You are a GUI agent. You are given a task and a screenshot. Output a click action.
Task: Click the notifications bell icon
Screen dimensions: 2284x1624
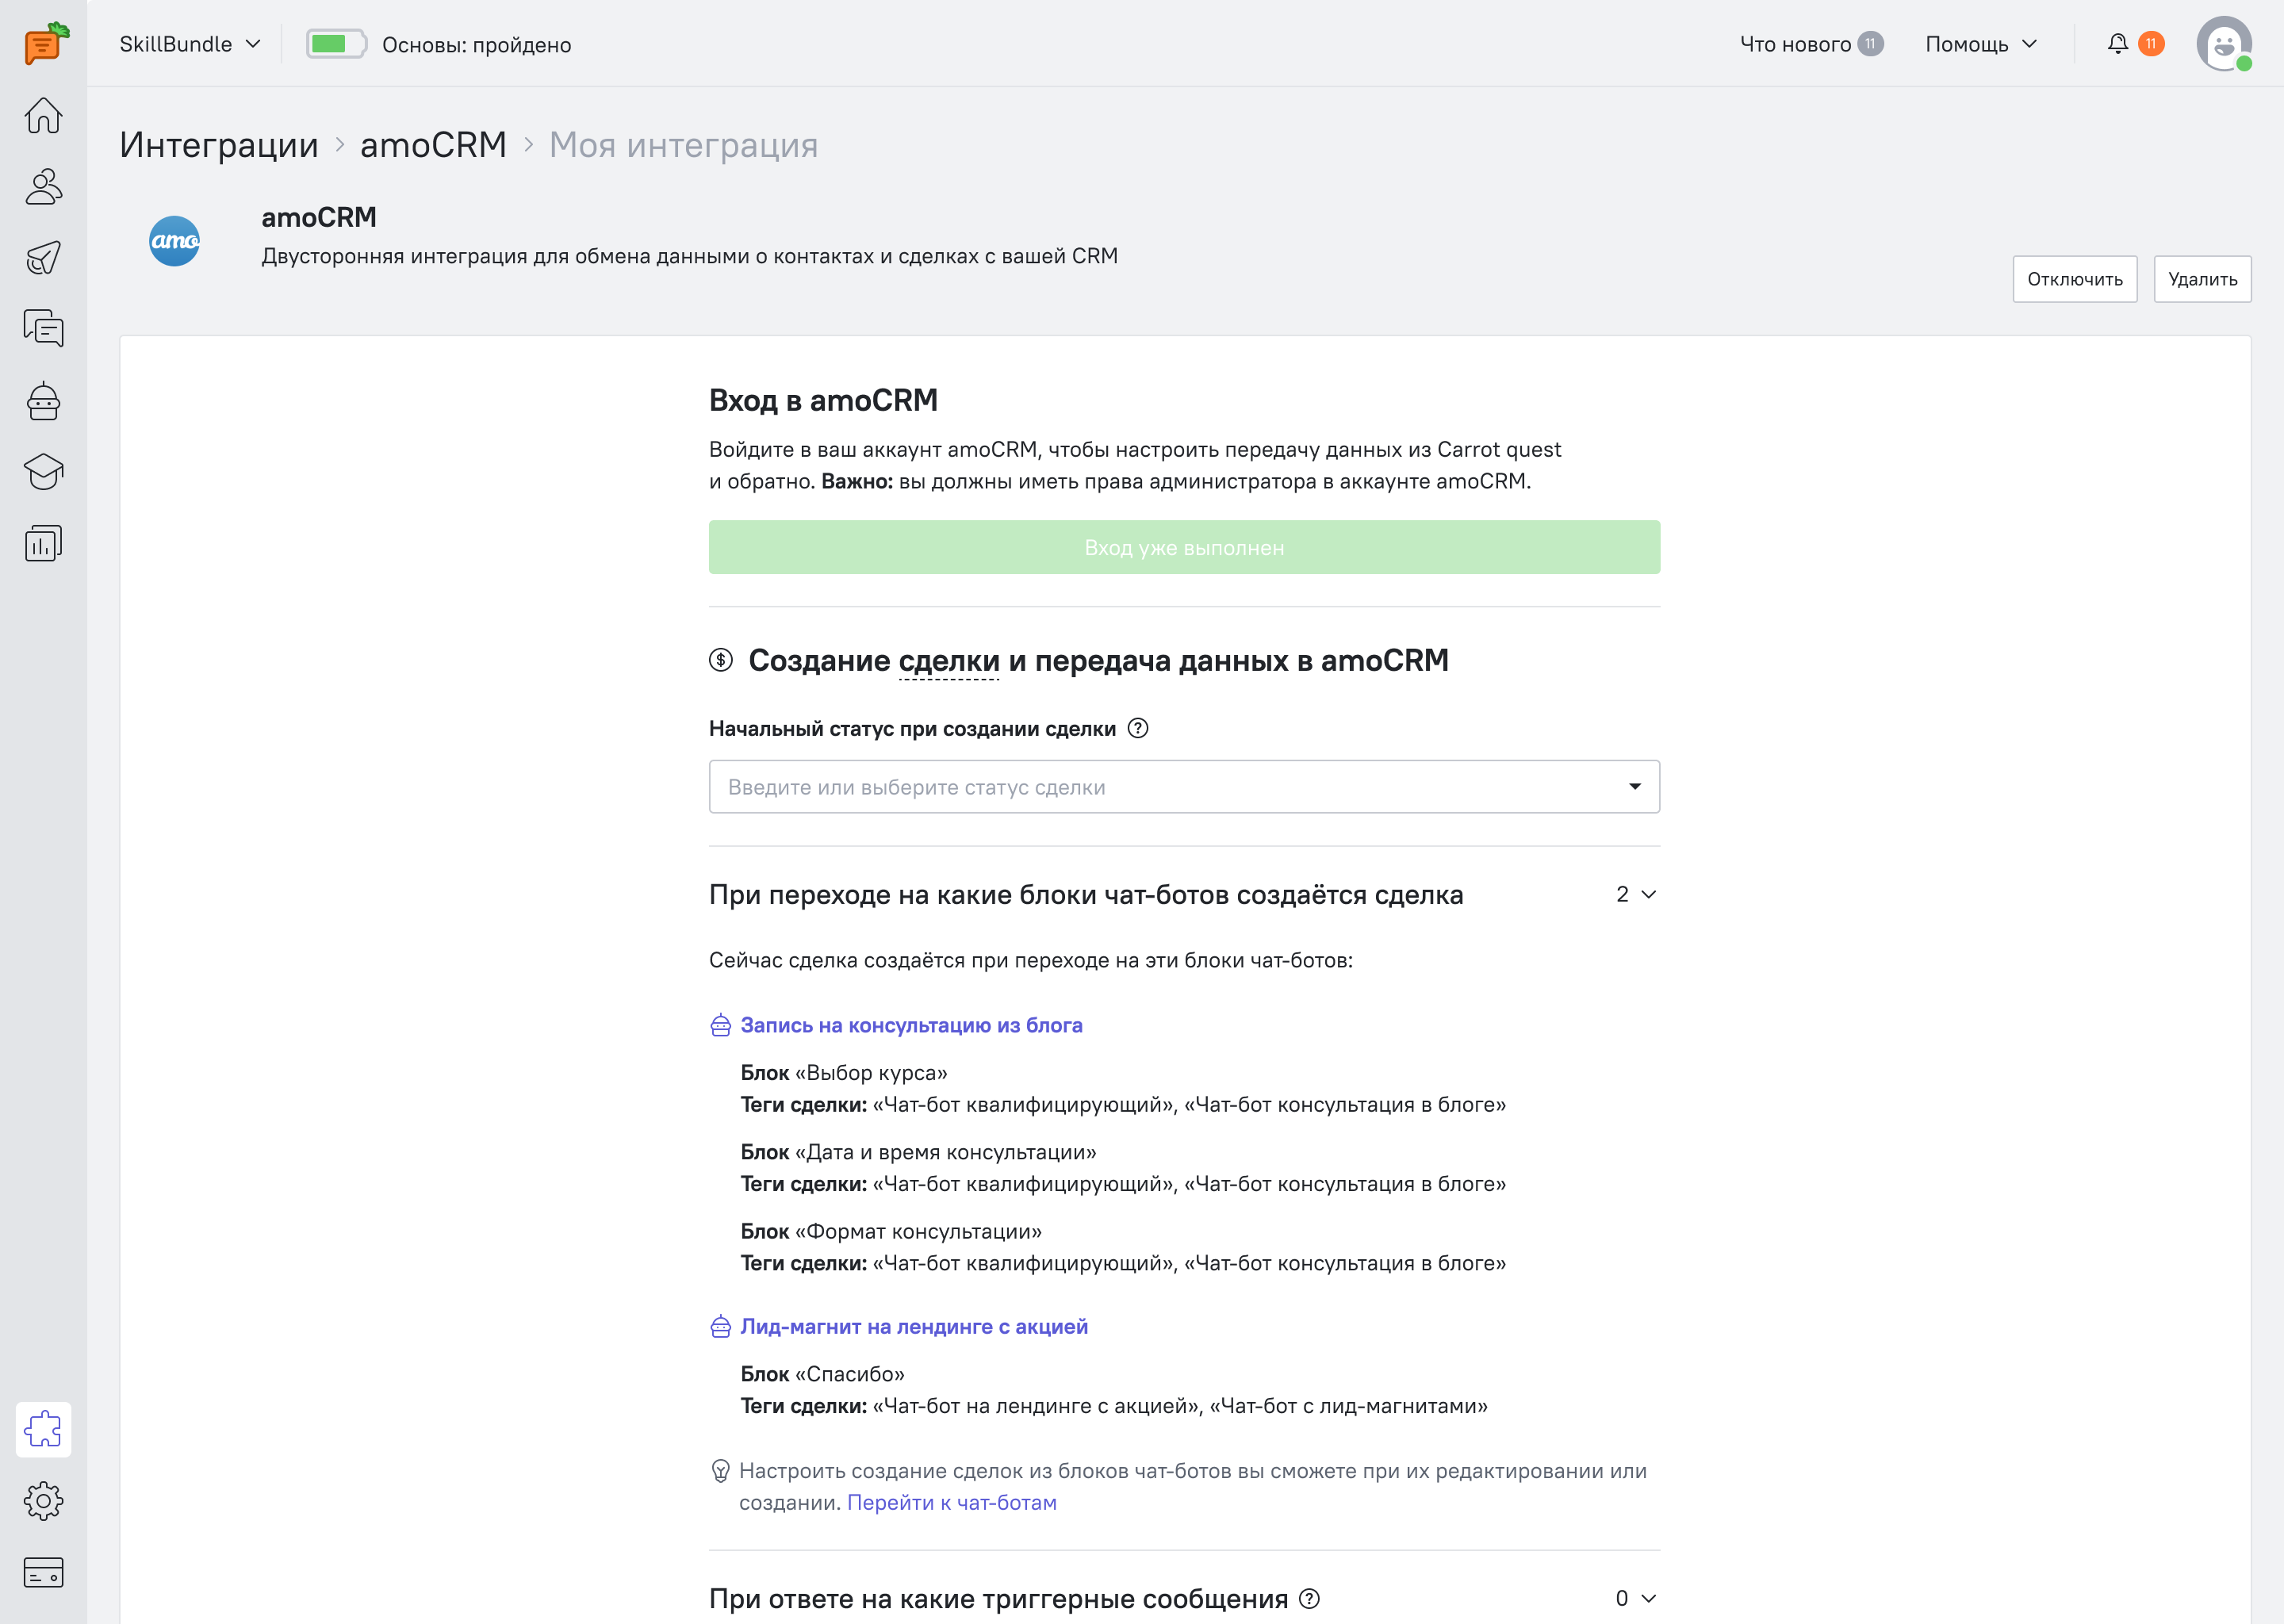2117,44
